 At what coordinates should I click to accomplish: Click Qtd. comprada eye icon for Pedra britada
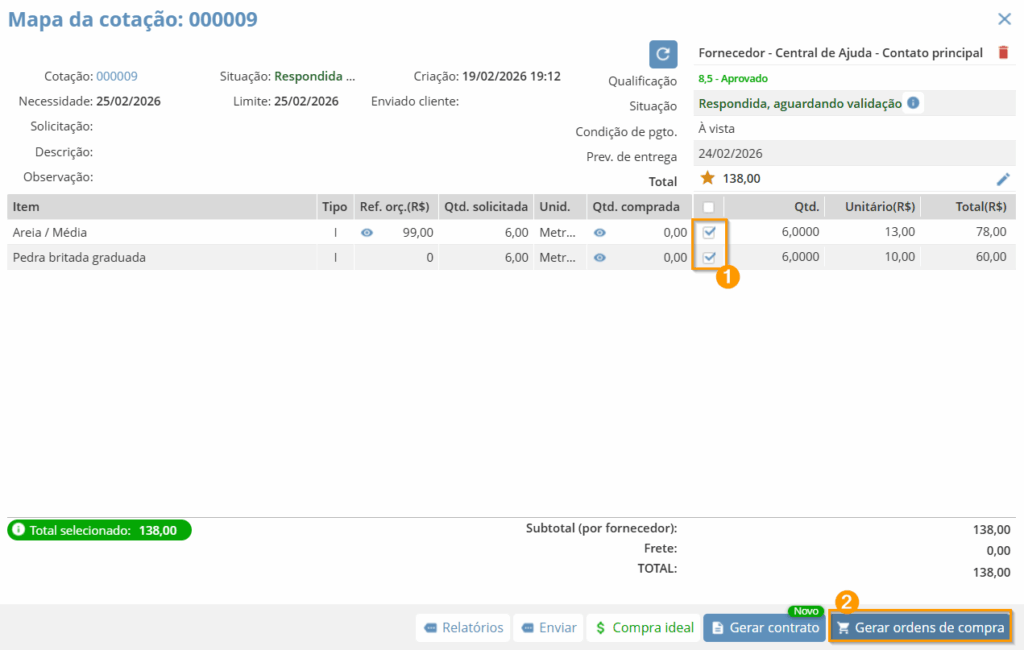(x=600, y=257)
